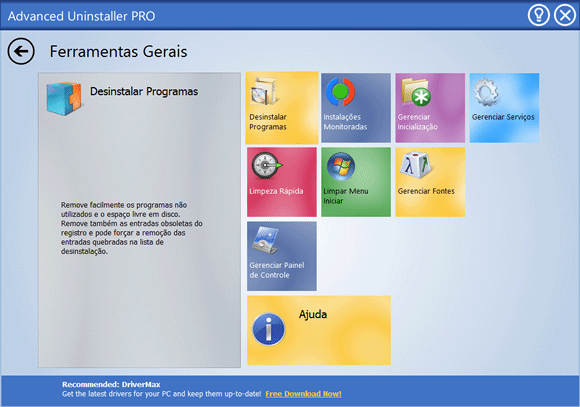The width and height of the screenshot is (580, 407).
Task: Open Gerenciar Painel de Controle tile
Action: [x=282, y=256]
